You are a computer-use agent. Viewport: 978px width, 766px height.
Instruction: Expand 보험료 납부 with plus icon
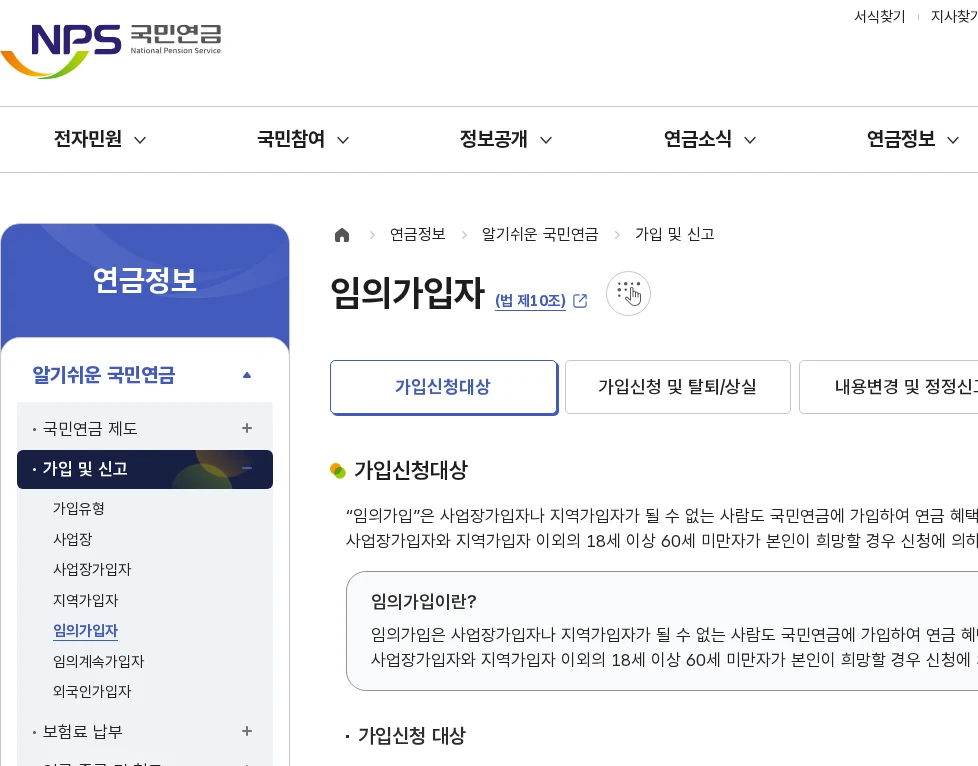click(x=247, y=731)
